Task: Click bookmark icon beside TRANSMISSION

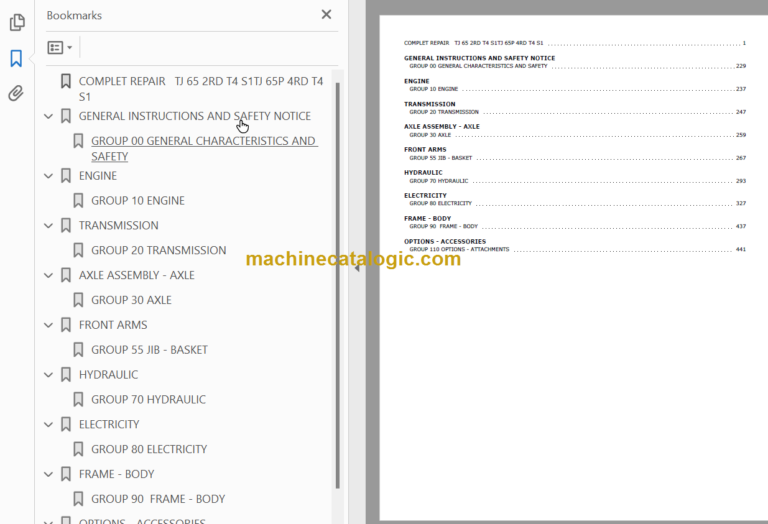Action: (66, 226)
